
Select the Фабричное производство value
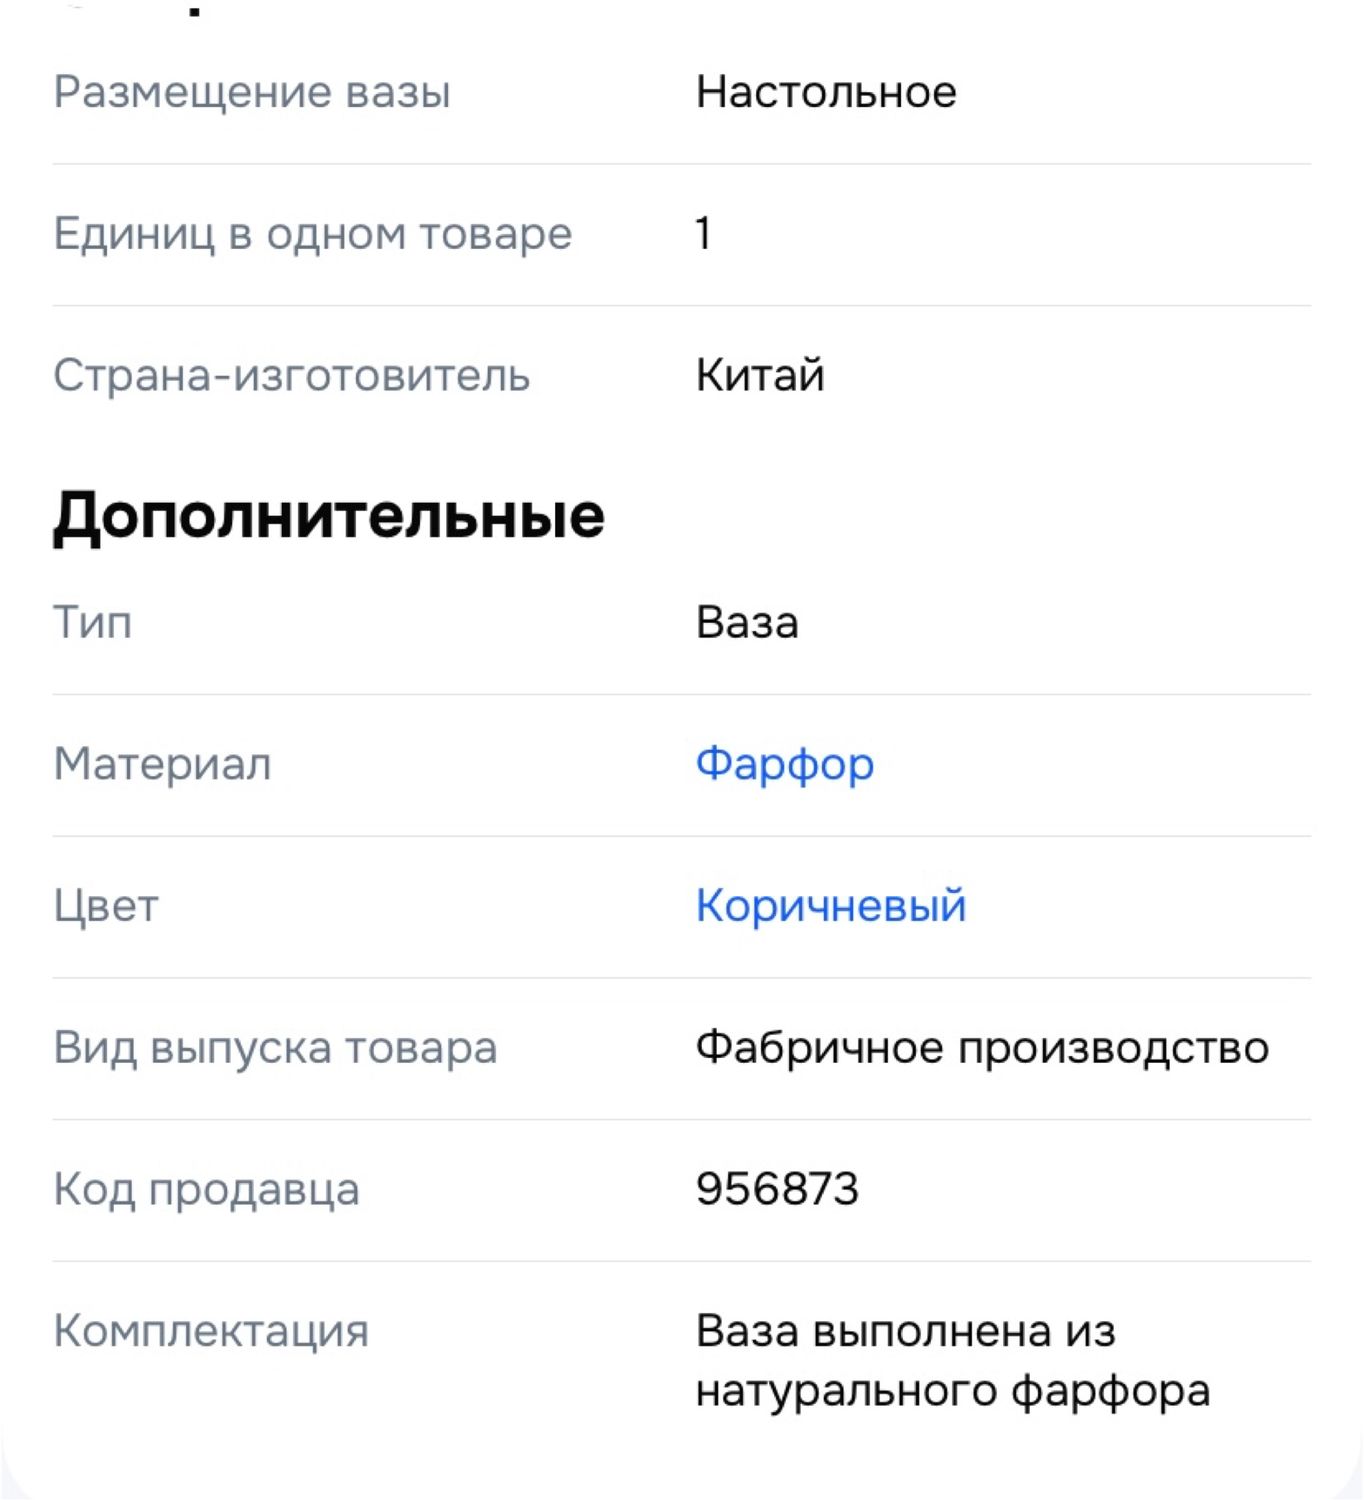982,1048
